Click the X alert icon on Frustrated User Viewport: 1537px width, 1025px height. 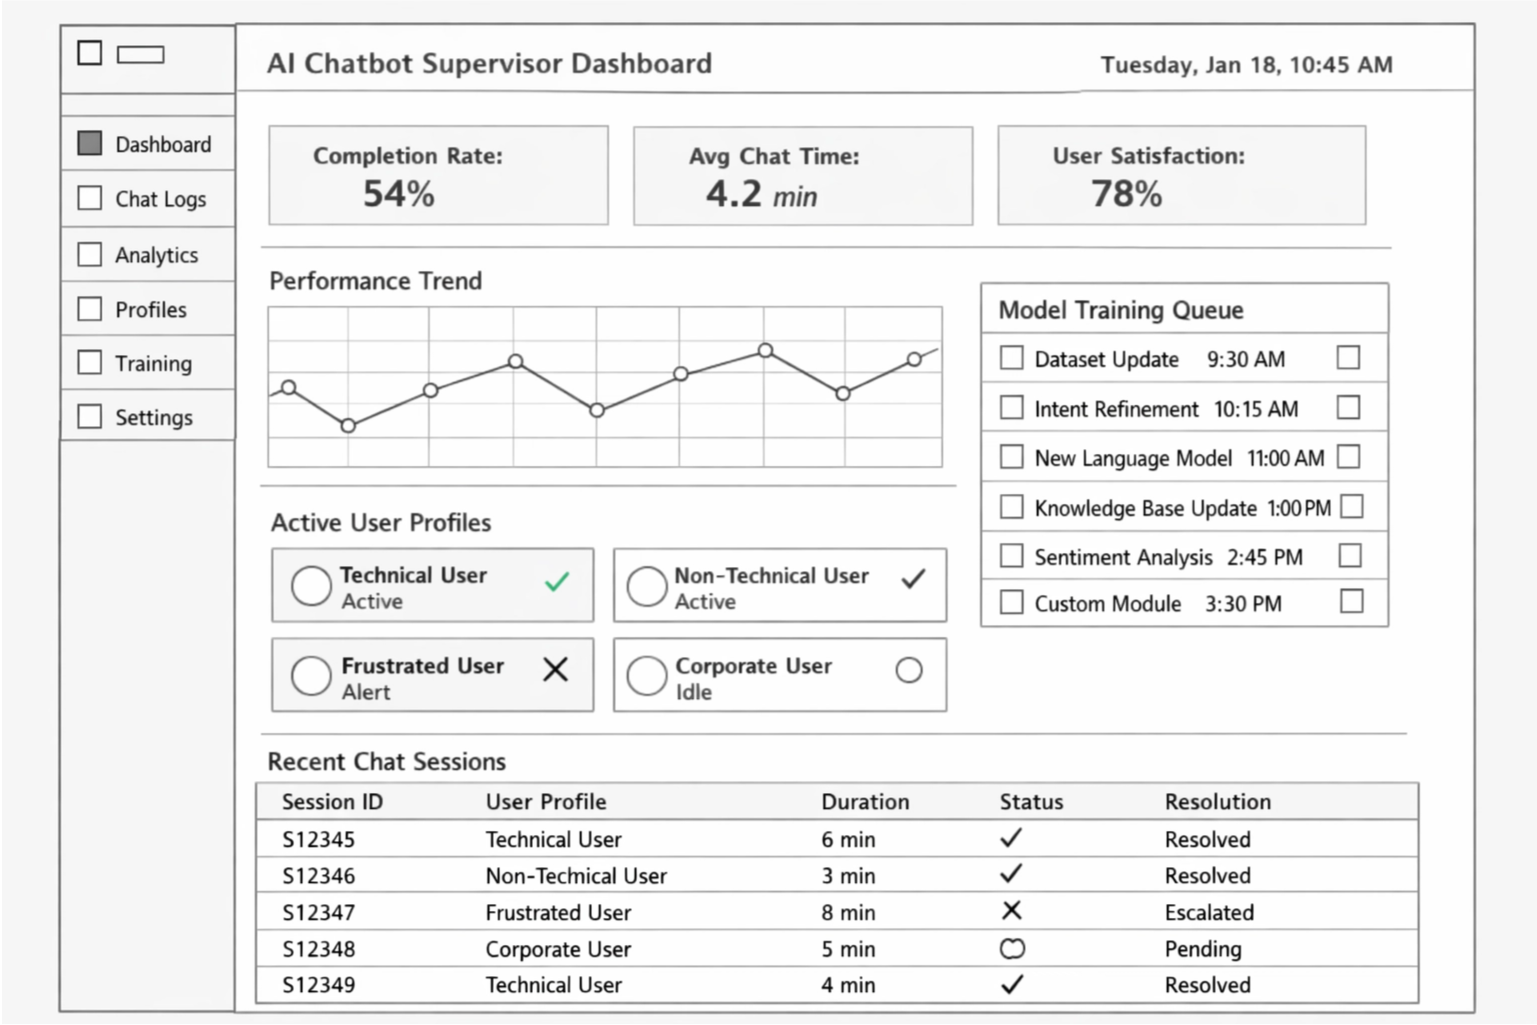[555, 669]
